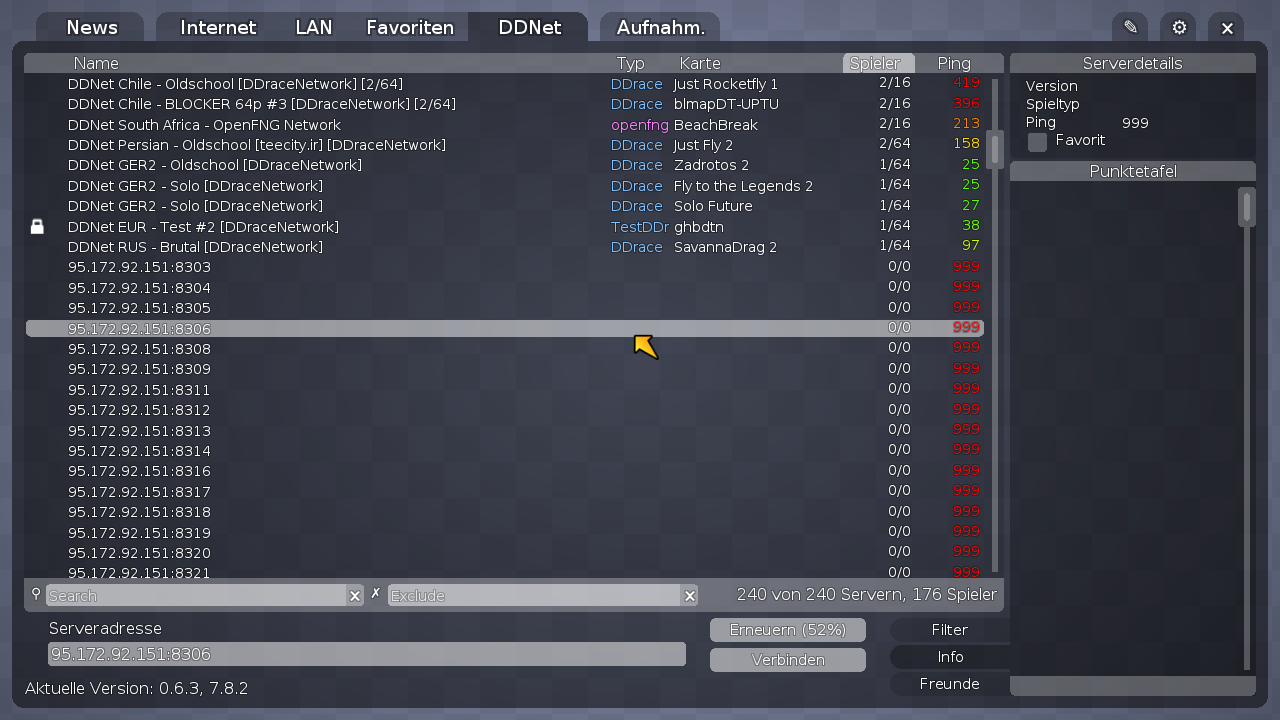Click the search magnifier icon
The image size is (1280, 720).
click(36, 595)
